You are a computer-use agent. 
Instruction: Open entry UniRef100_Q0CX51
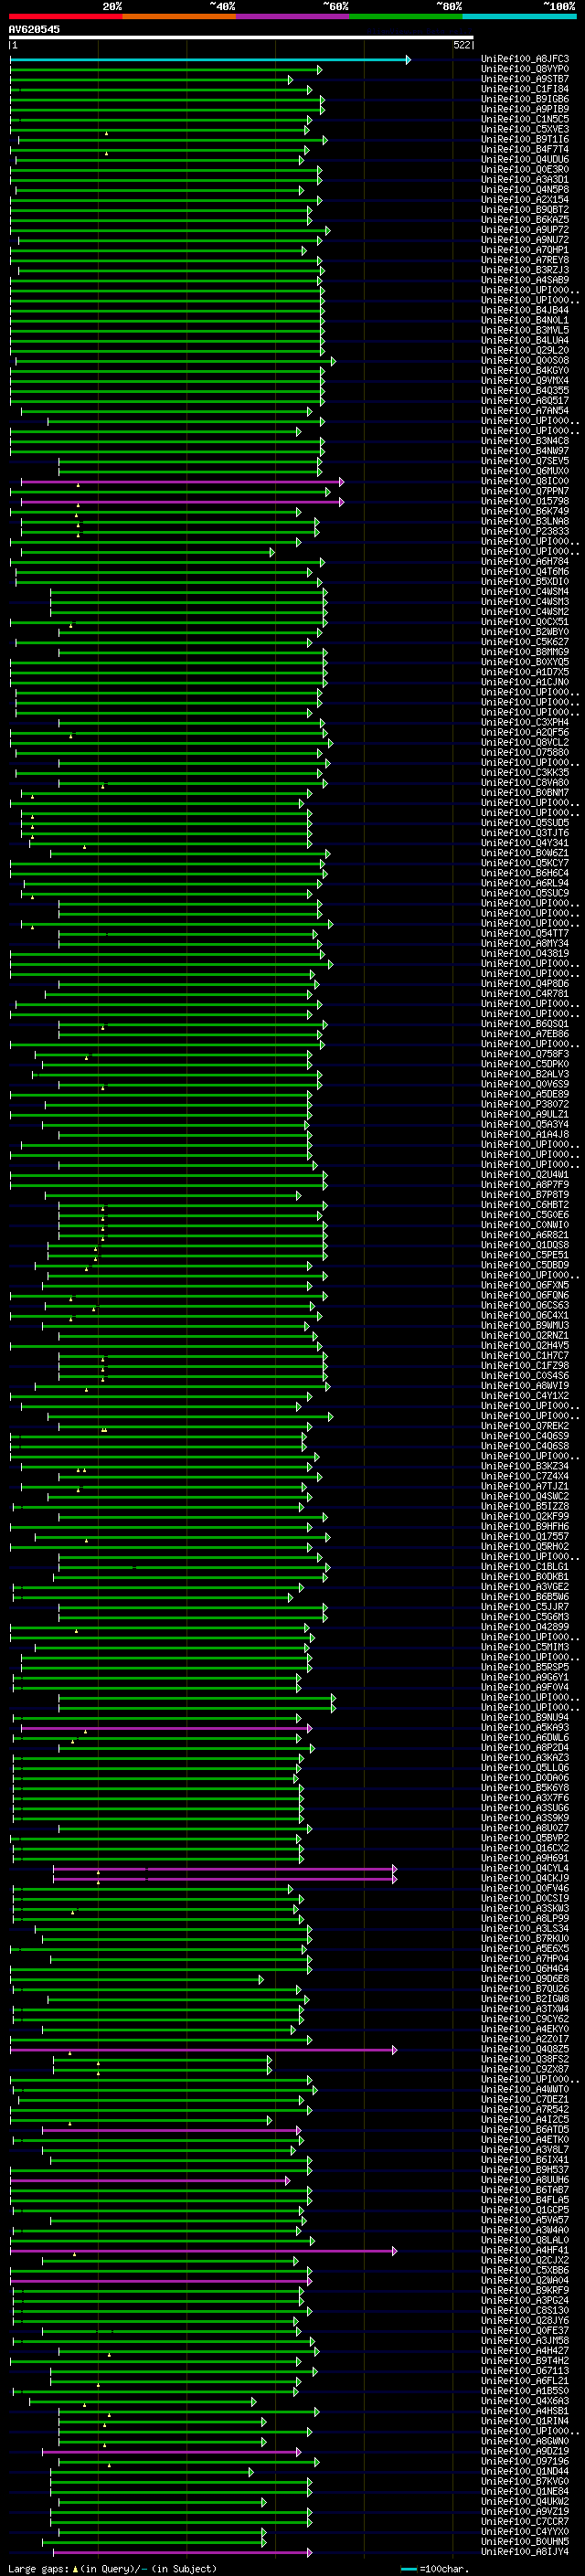[525, 622]
